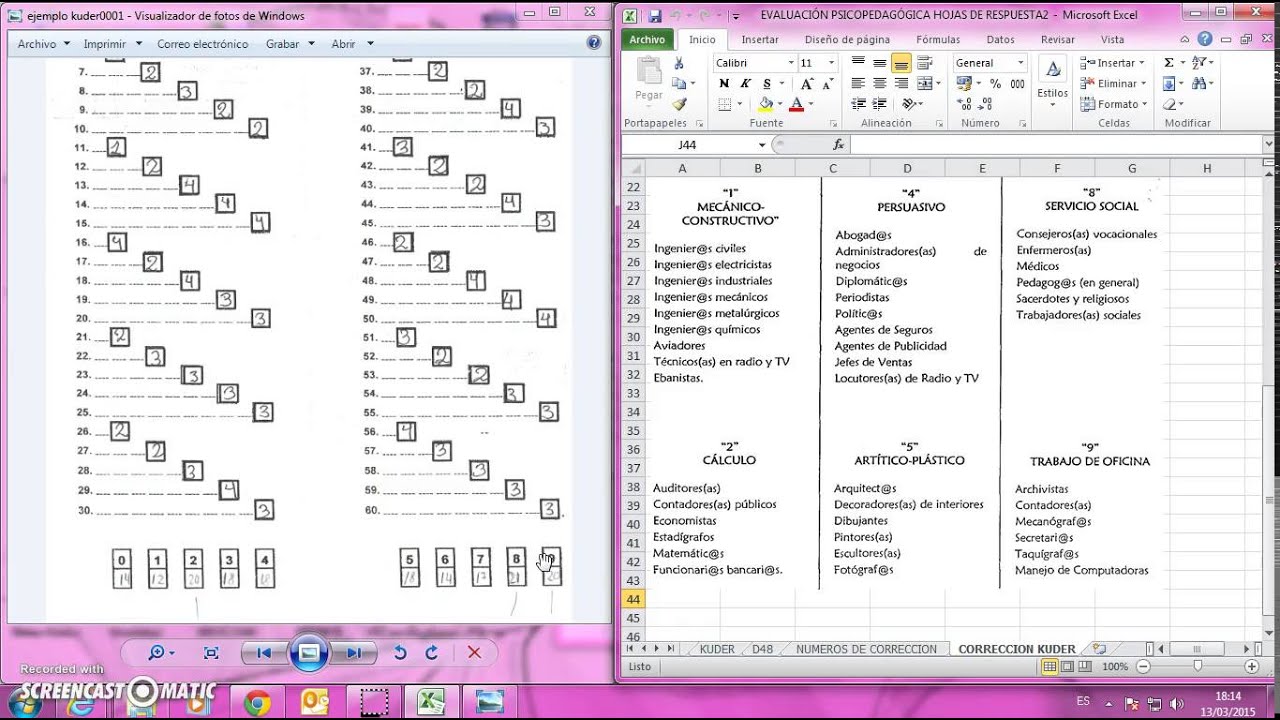Click the increase decimal icon

click(x=963, y=104)
